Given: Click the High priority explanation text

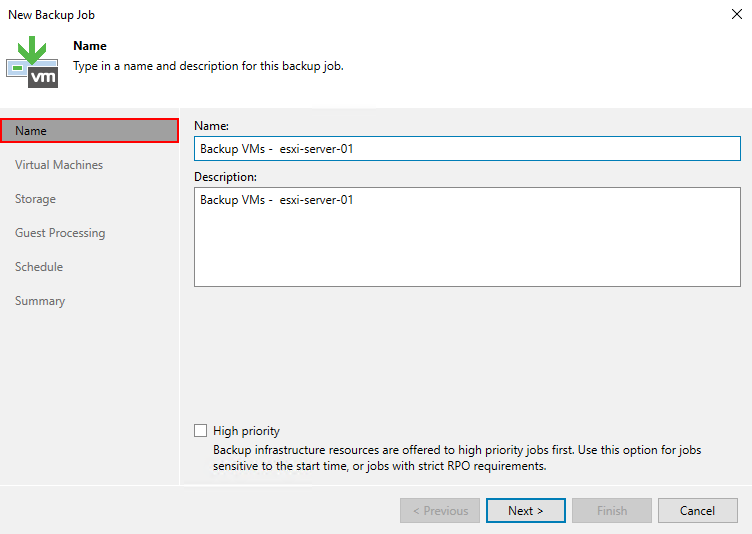Looking at the screenshot, I should tap(457, 458).
